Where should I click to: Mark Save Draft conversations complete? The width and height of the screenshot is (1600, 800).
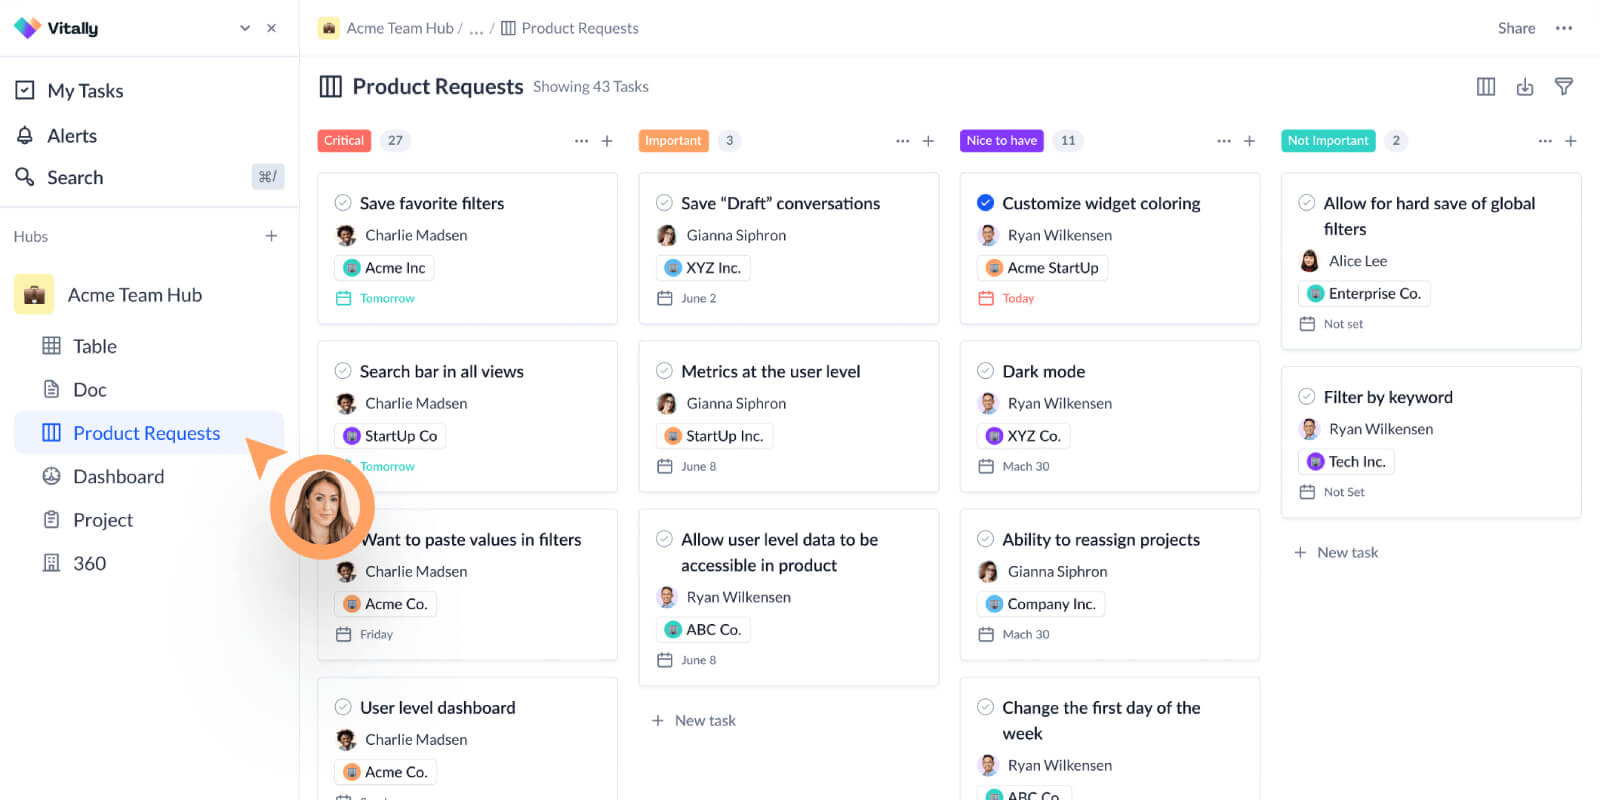(664, 203)
